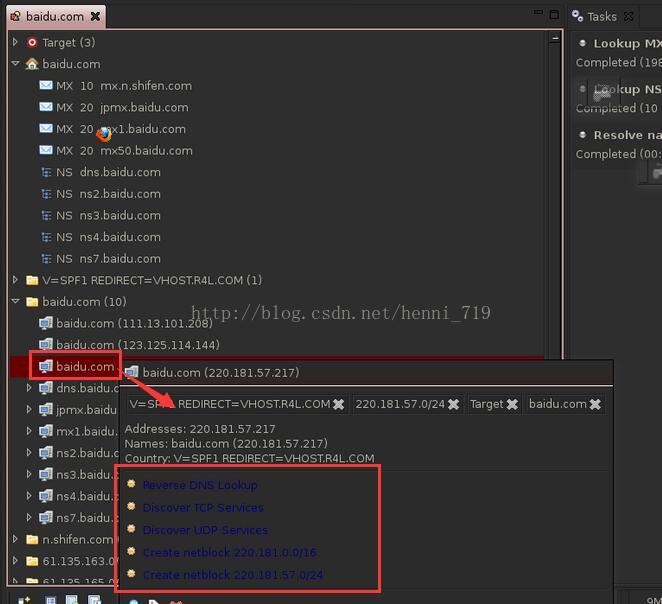Close the baidu.com editor tab
Image resolution: width=662 pixels, height=604 pixels.
(x=96, y=16)
